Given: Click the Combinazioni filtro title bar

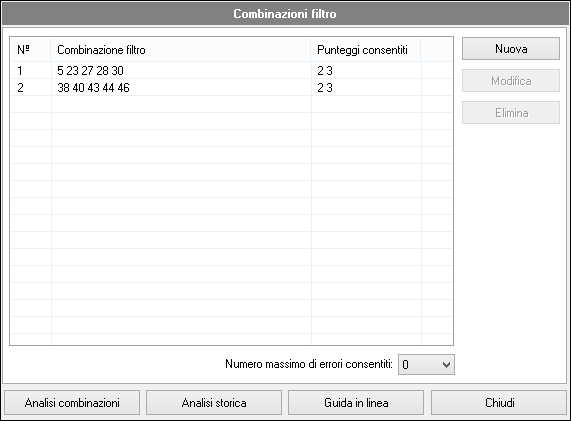Looking at the screenshot, I should (x=285, y=14).
